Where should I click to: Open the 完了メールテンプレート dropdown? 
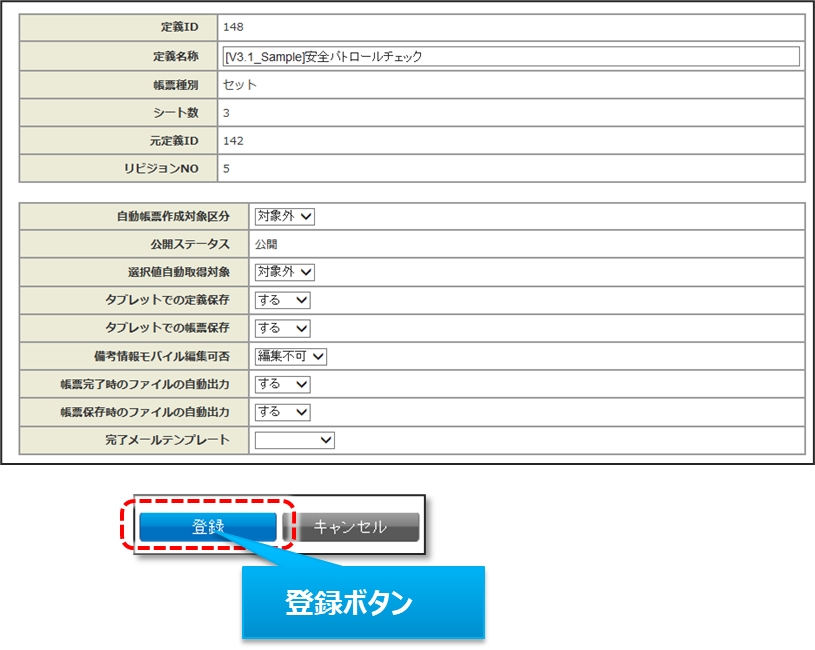pos(294,440)
